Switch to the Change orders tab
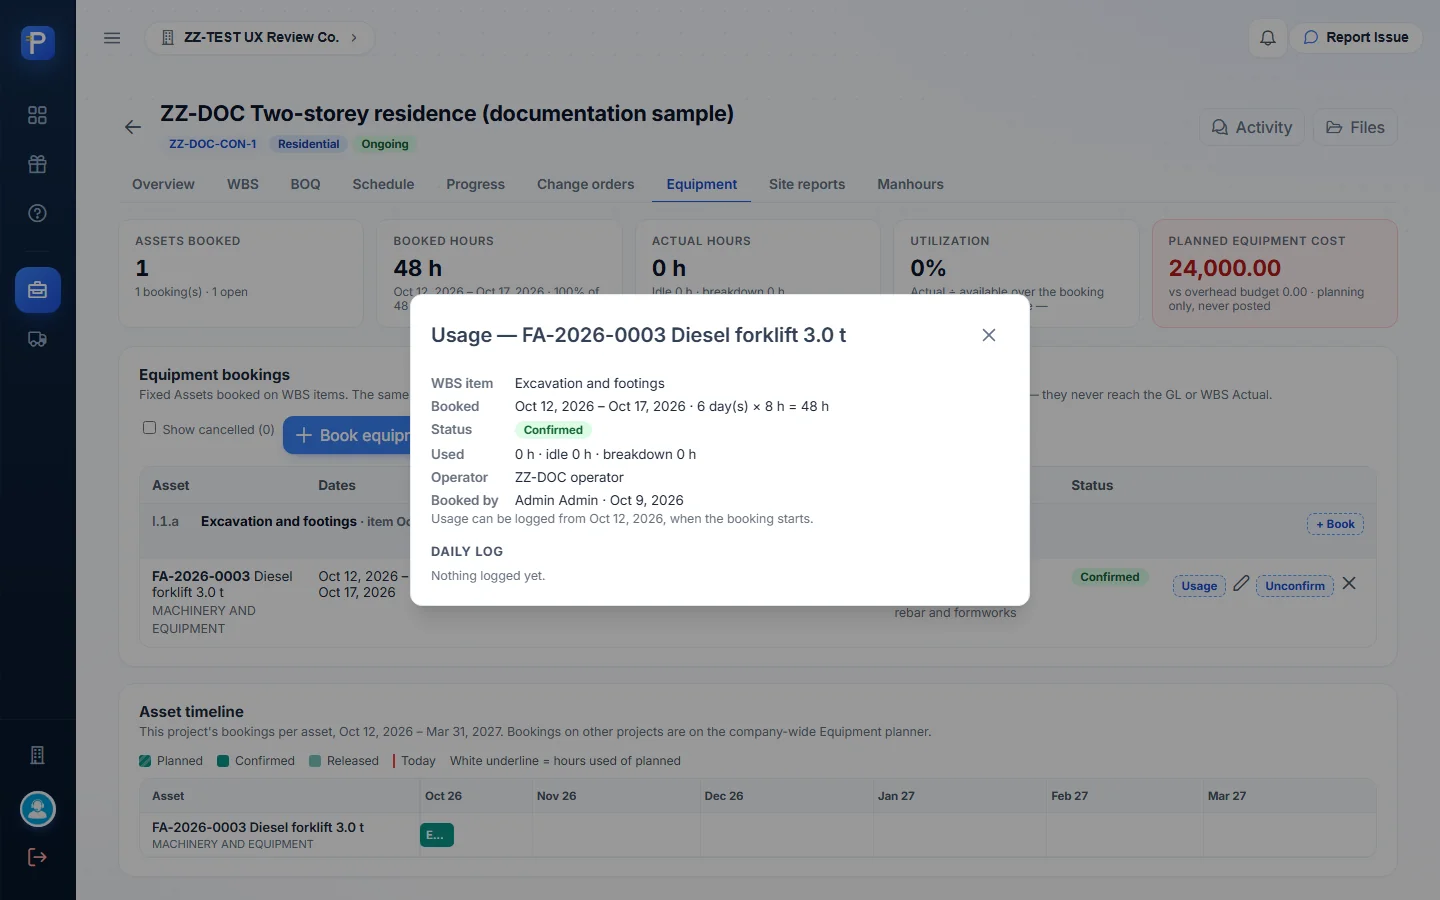Screen dimensions: 1440x900 pos(586,184)
